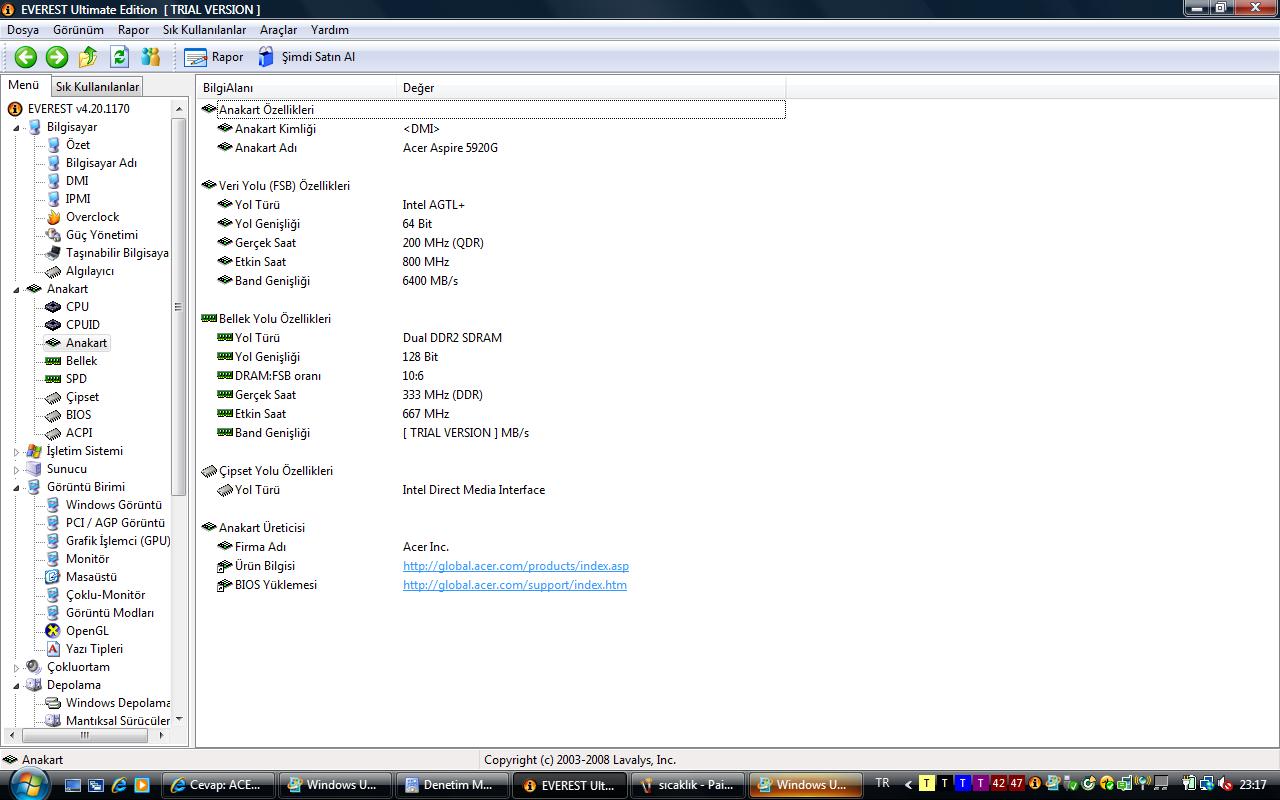Open the Sık Kullanılanlar menu bar item

(x=204, y=30)
